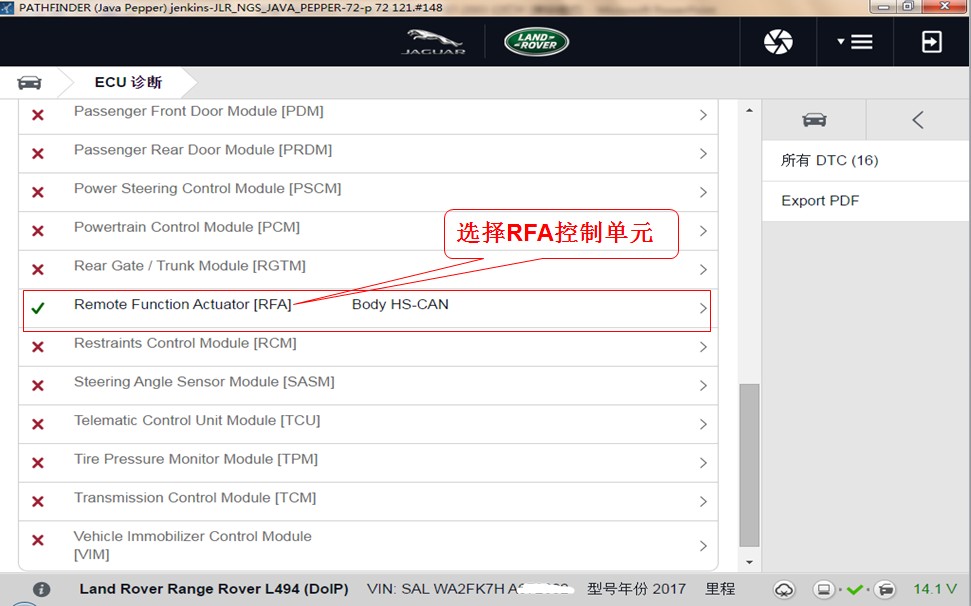Screen dimensions: 971x606
Task: Open Rear Gate / Trunk Module [RGTM]
Action: [x=368, y=269]
